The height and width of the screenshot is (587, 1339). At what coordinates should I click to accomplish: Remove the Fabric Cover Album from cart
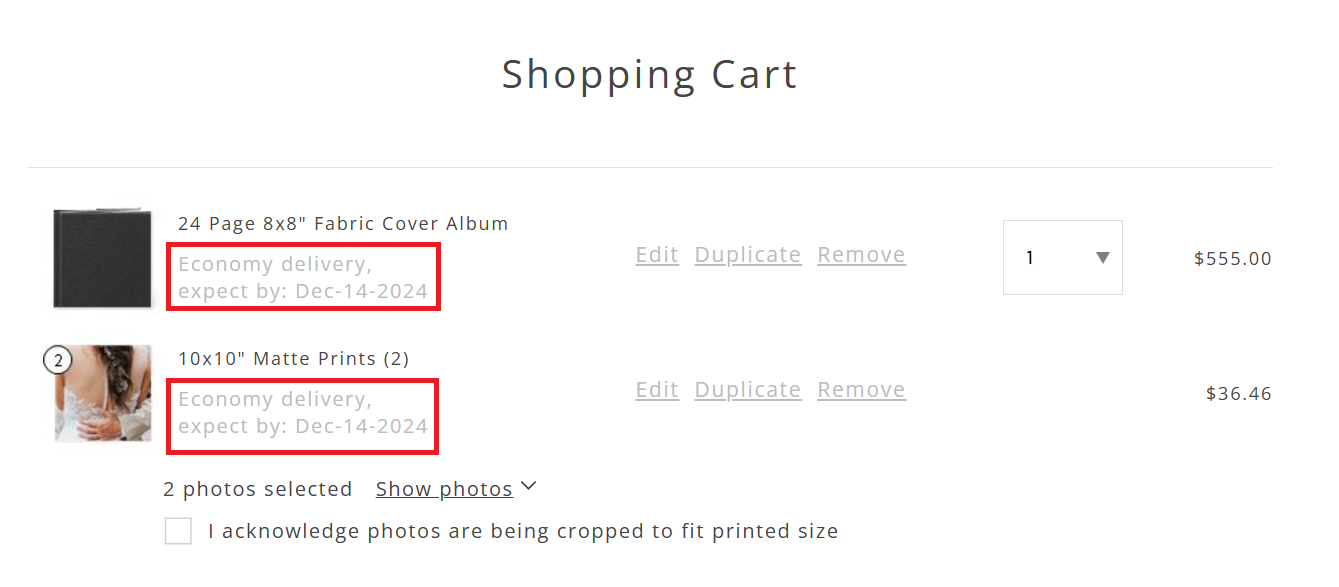coord(861,255)
